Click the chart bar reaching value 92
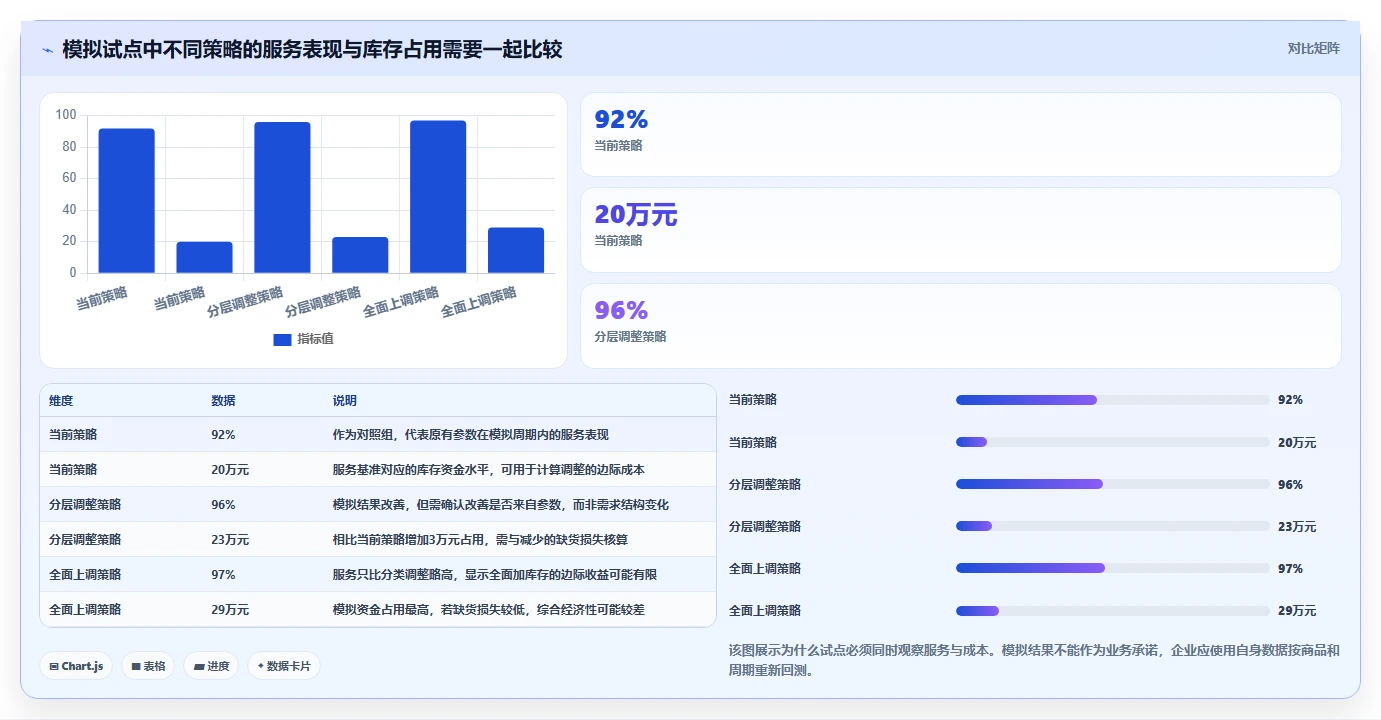This screenshot has height=720, width=1381. [126, 200]
